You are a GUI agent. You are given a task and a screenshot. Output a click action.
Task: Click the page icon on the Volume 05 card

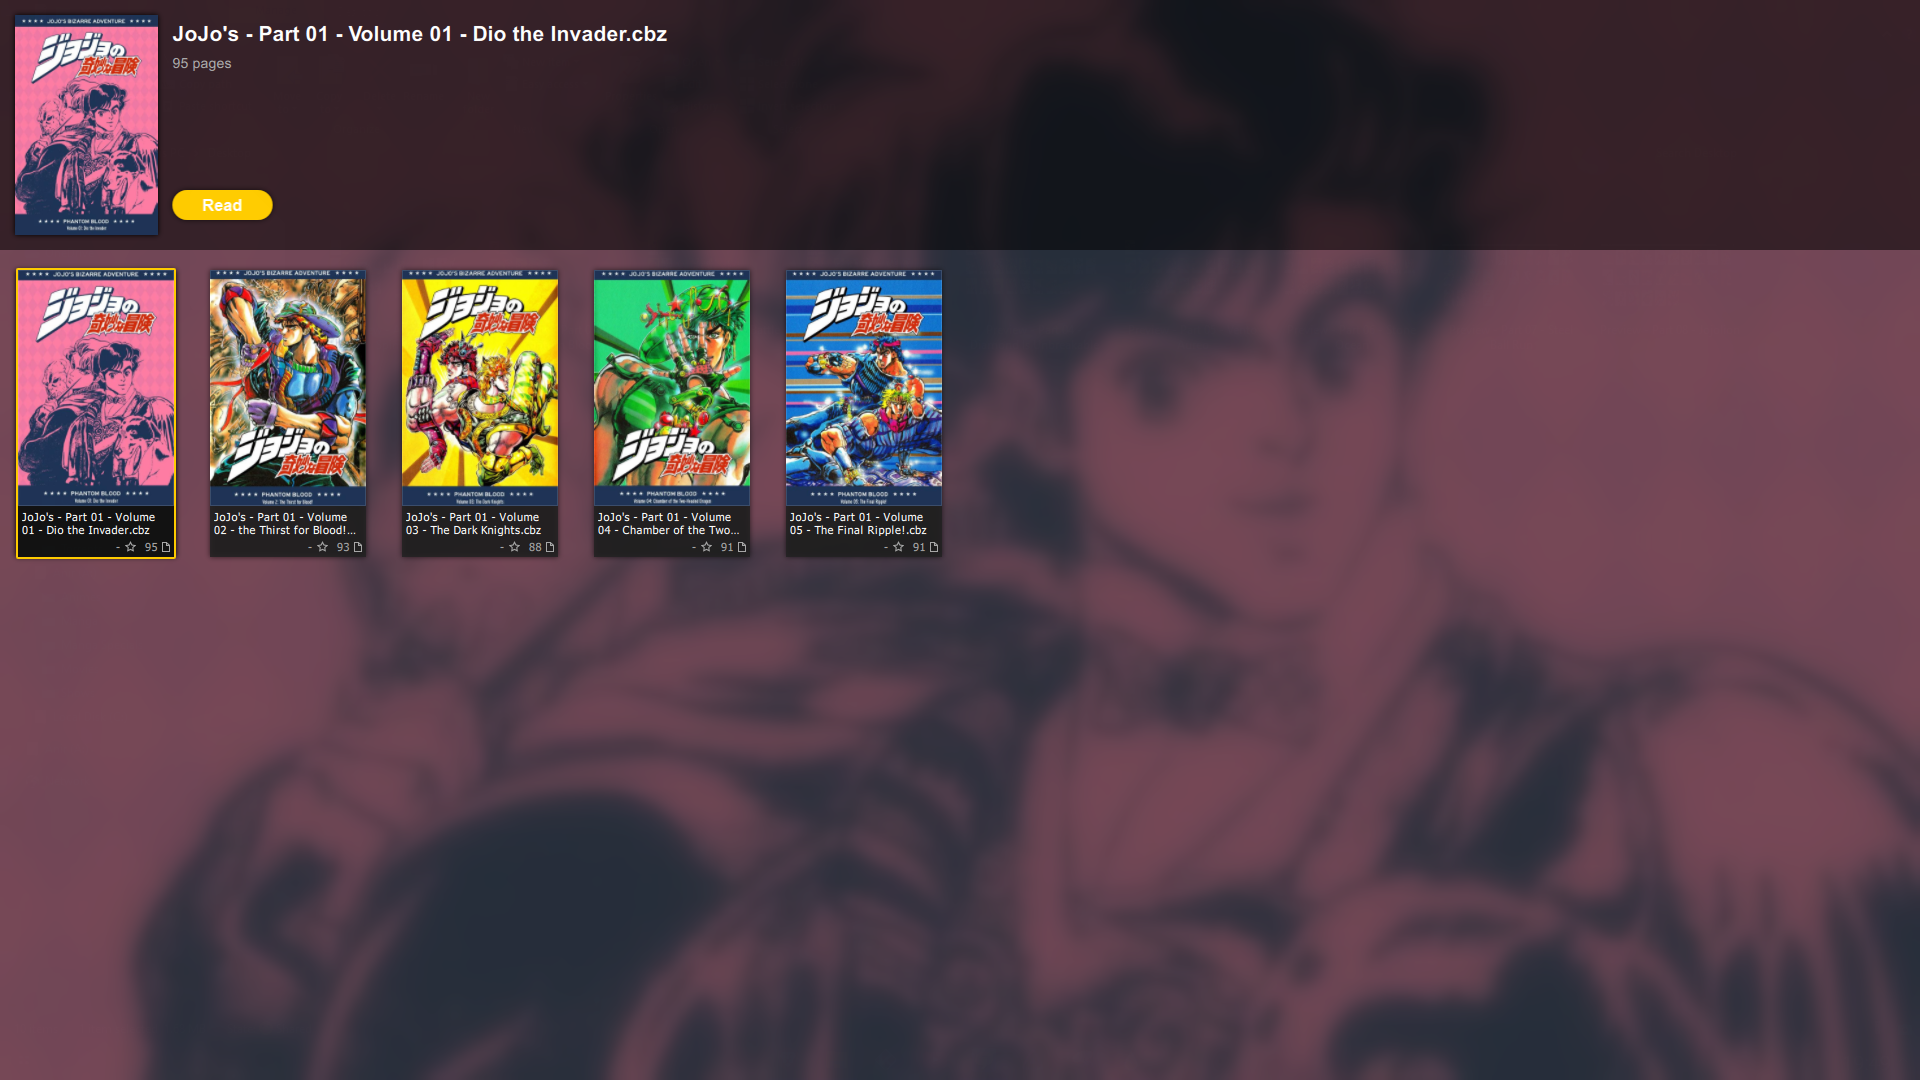click(x=934, y=547)
